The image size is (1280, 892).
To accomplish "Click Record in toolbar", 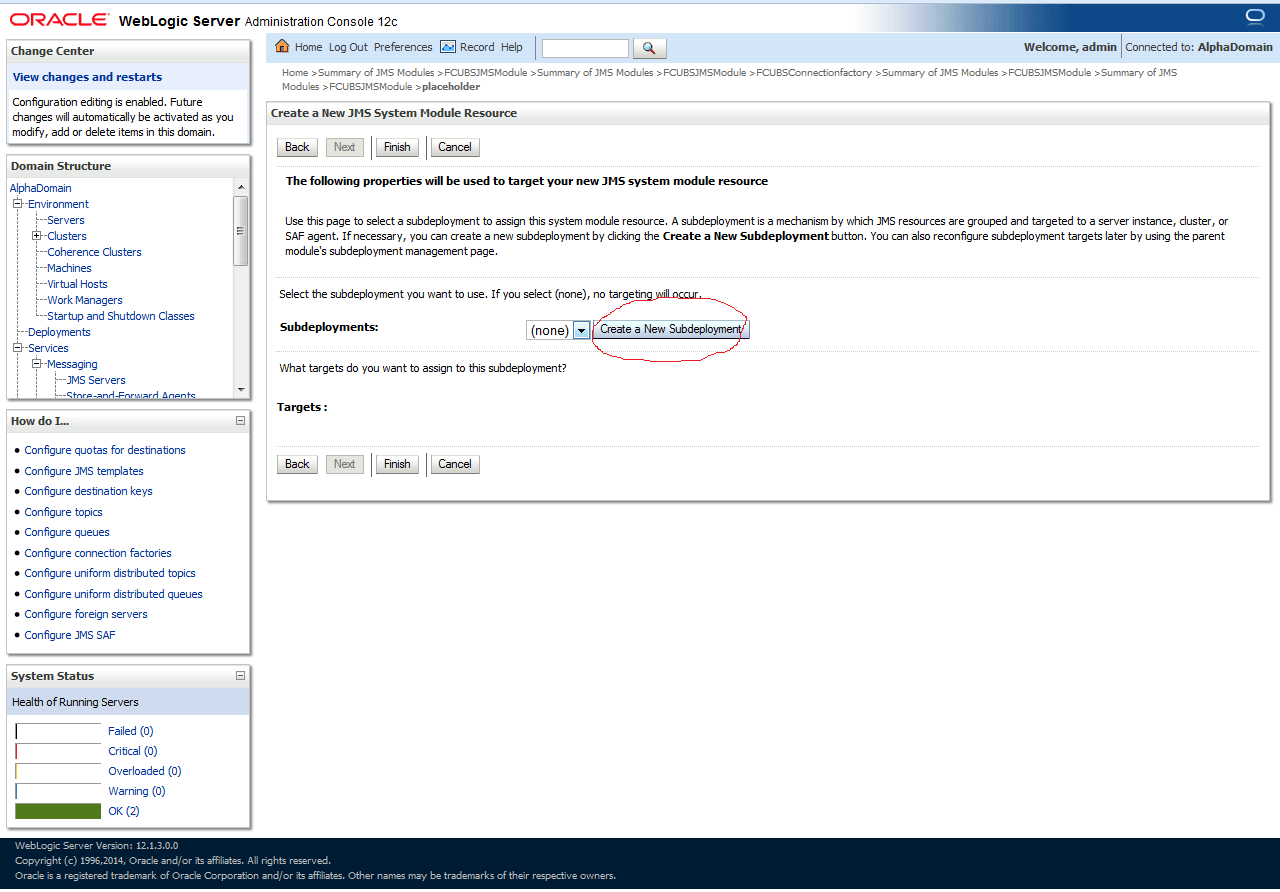I will [477, 47].
